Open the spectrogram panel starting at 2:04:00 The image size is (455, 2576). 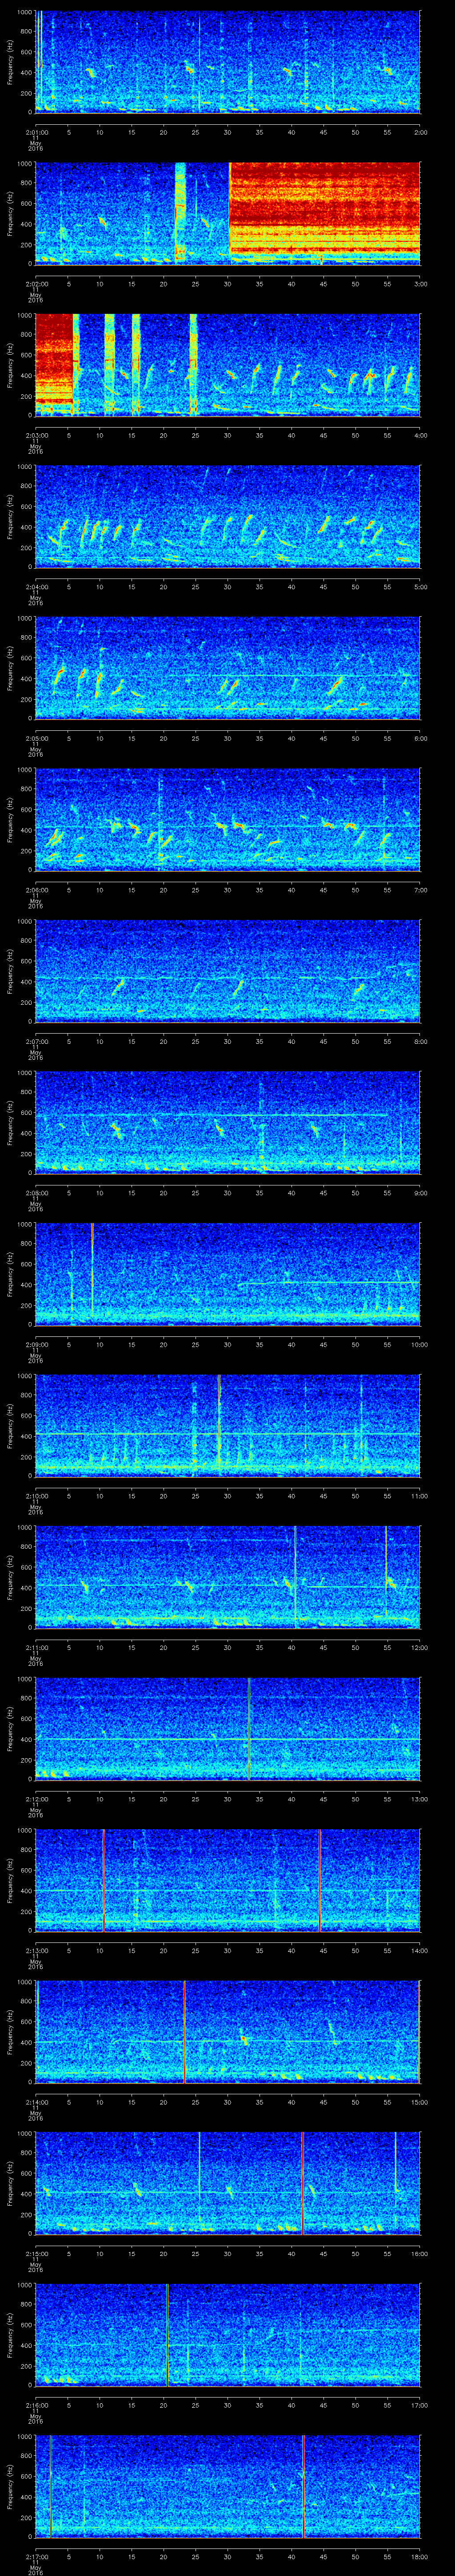[228, 516]
